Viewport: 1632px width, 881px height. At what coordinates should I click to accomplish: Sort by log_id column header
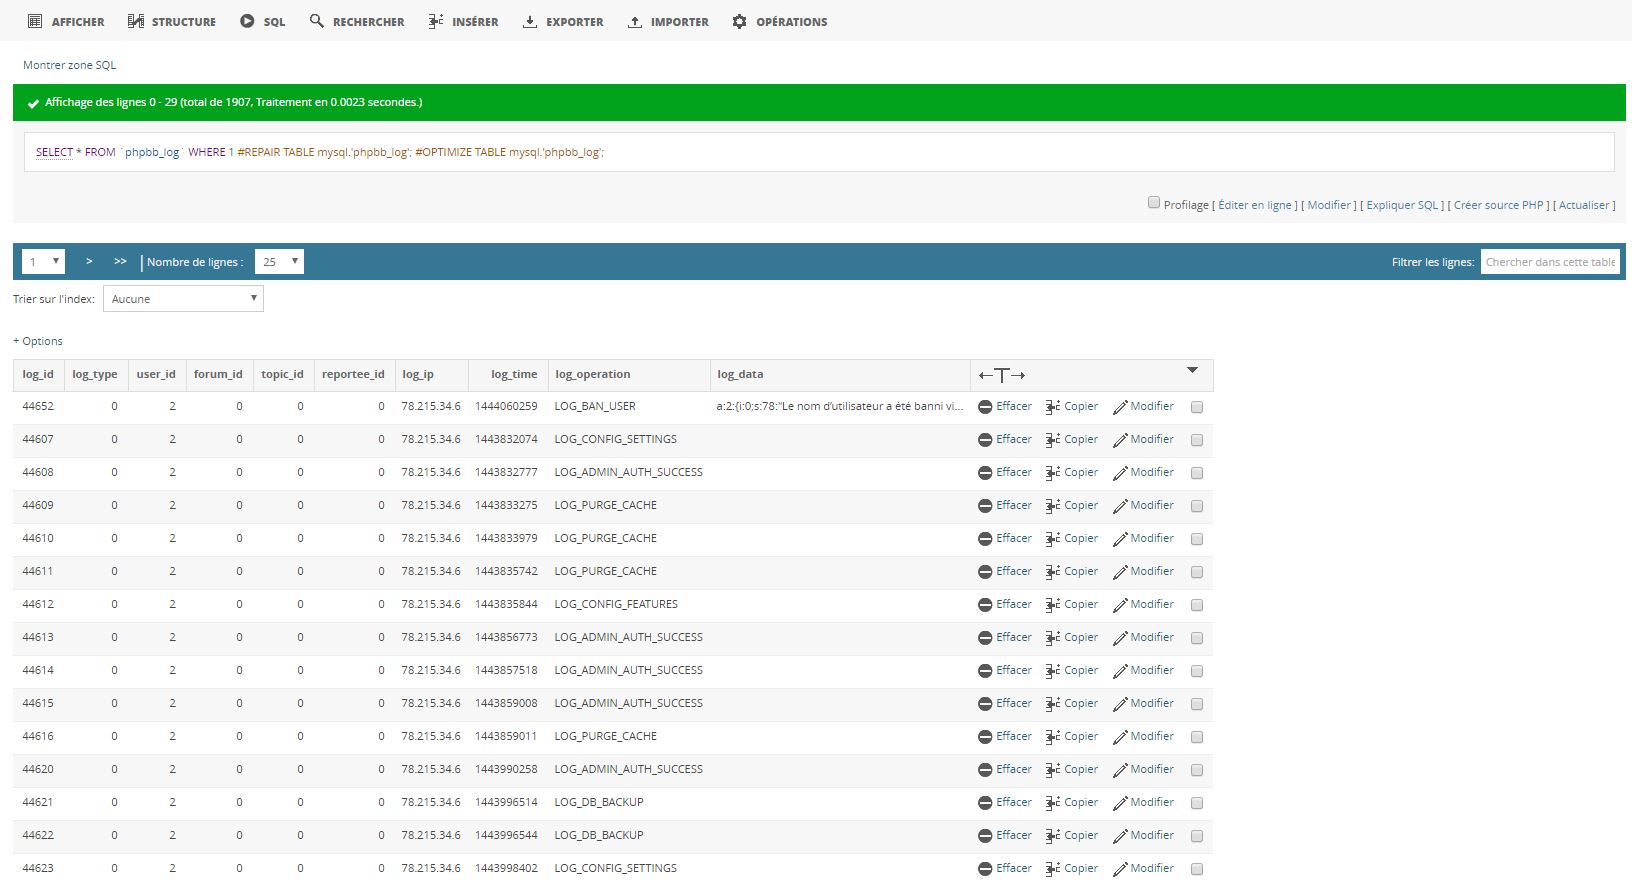[x=38, y=374]
